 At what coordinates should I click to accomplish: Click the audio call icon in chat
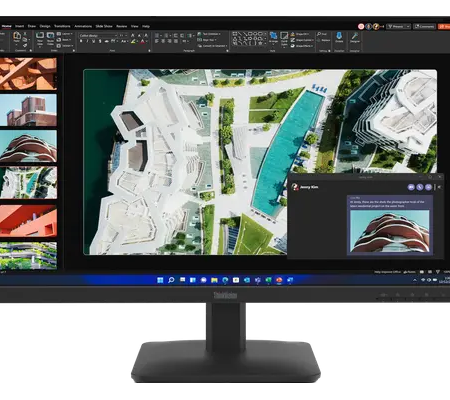click(420, 187)
